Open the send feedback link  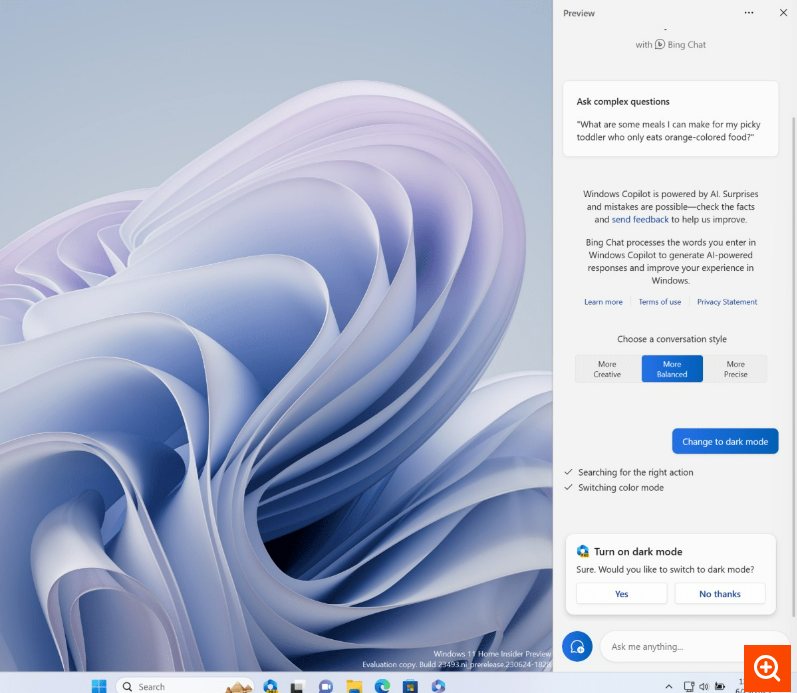[x=640, y=219]
